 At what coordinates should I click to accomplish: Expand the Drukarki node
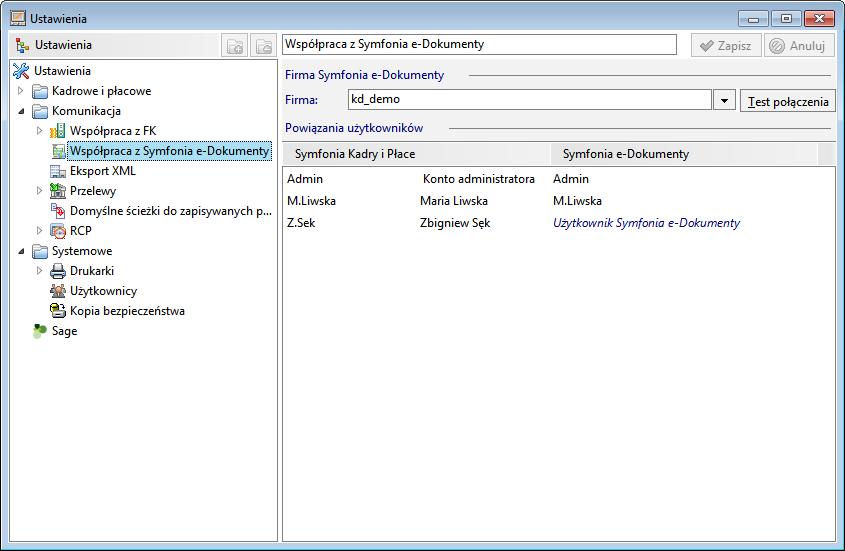point(39,270)
